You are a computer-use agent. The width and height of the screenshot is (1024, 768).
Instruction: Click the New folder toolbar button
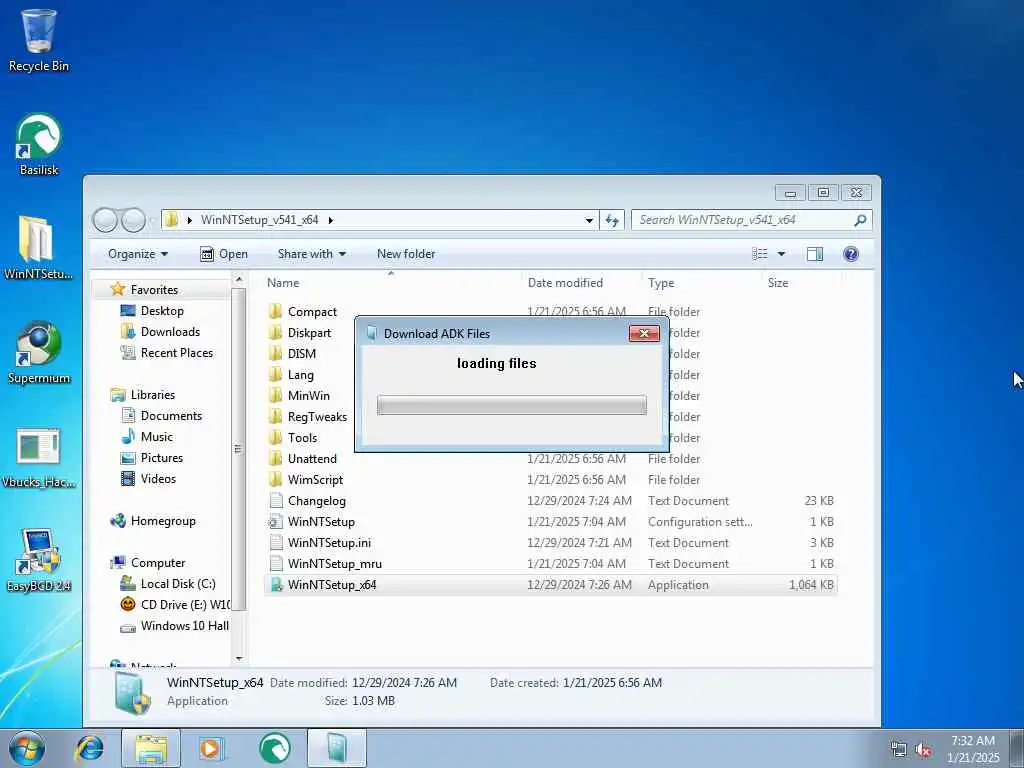coord(406,254)
